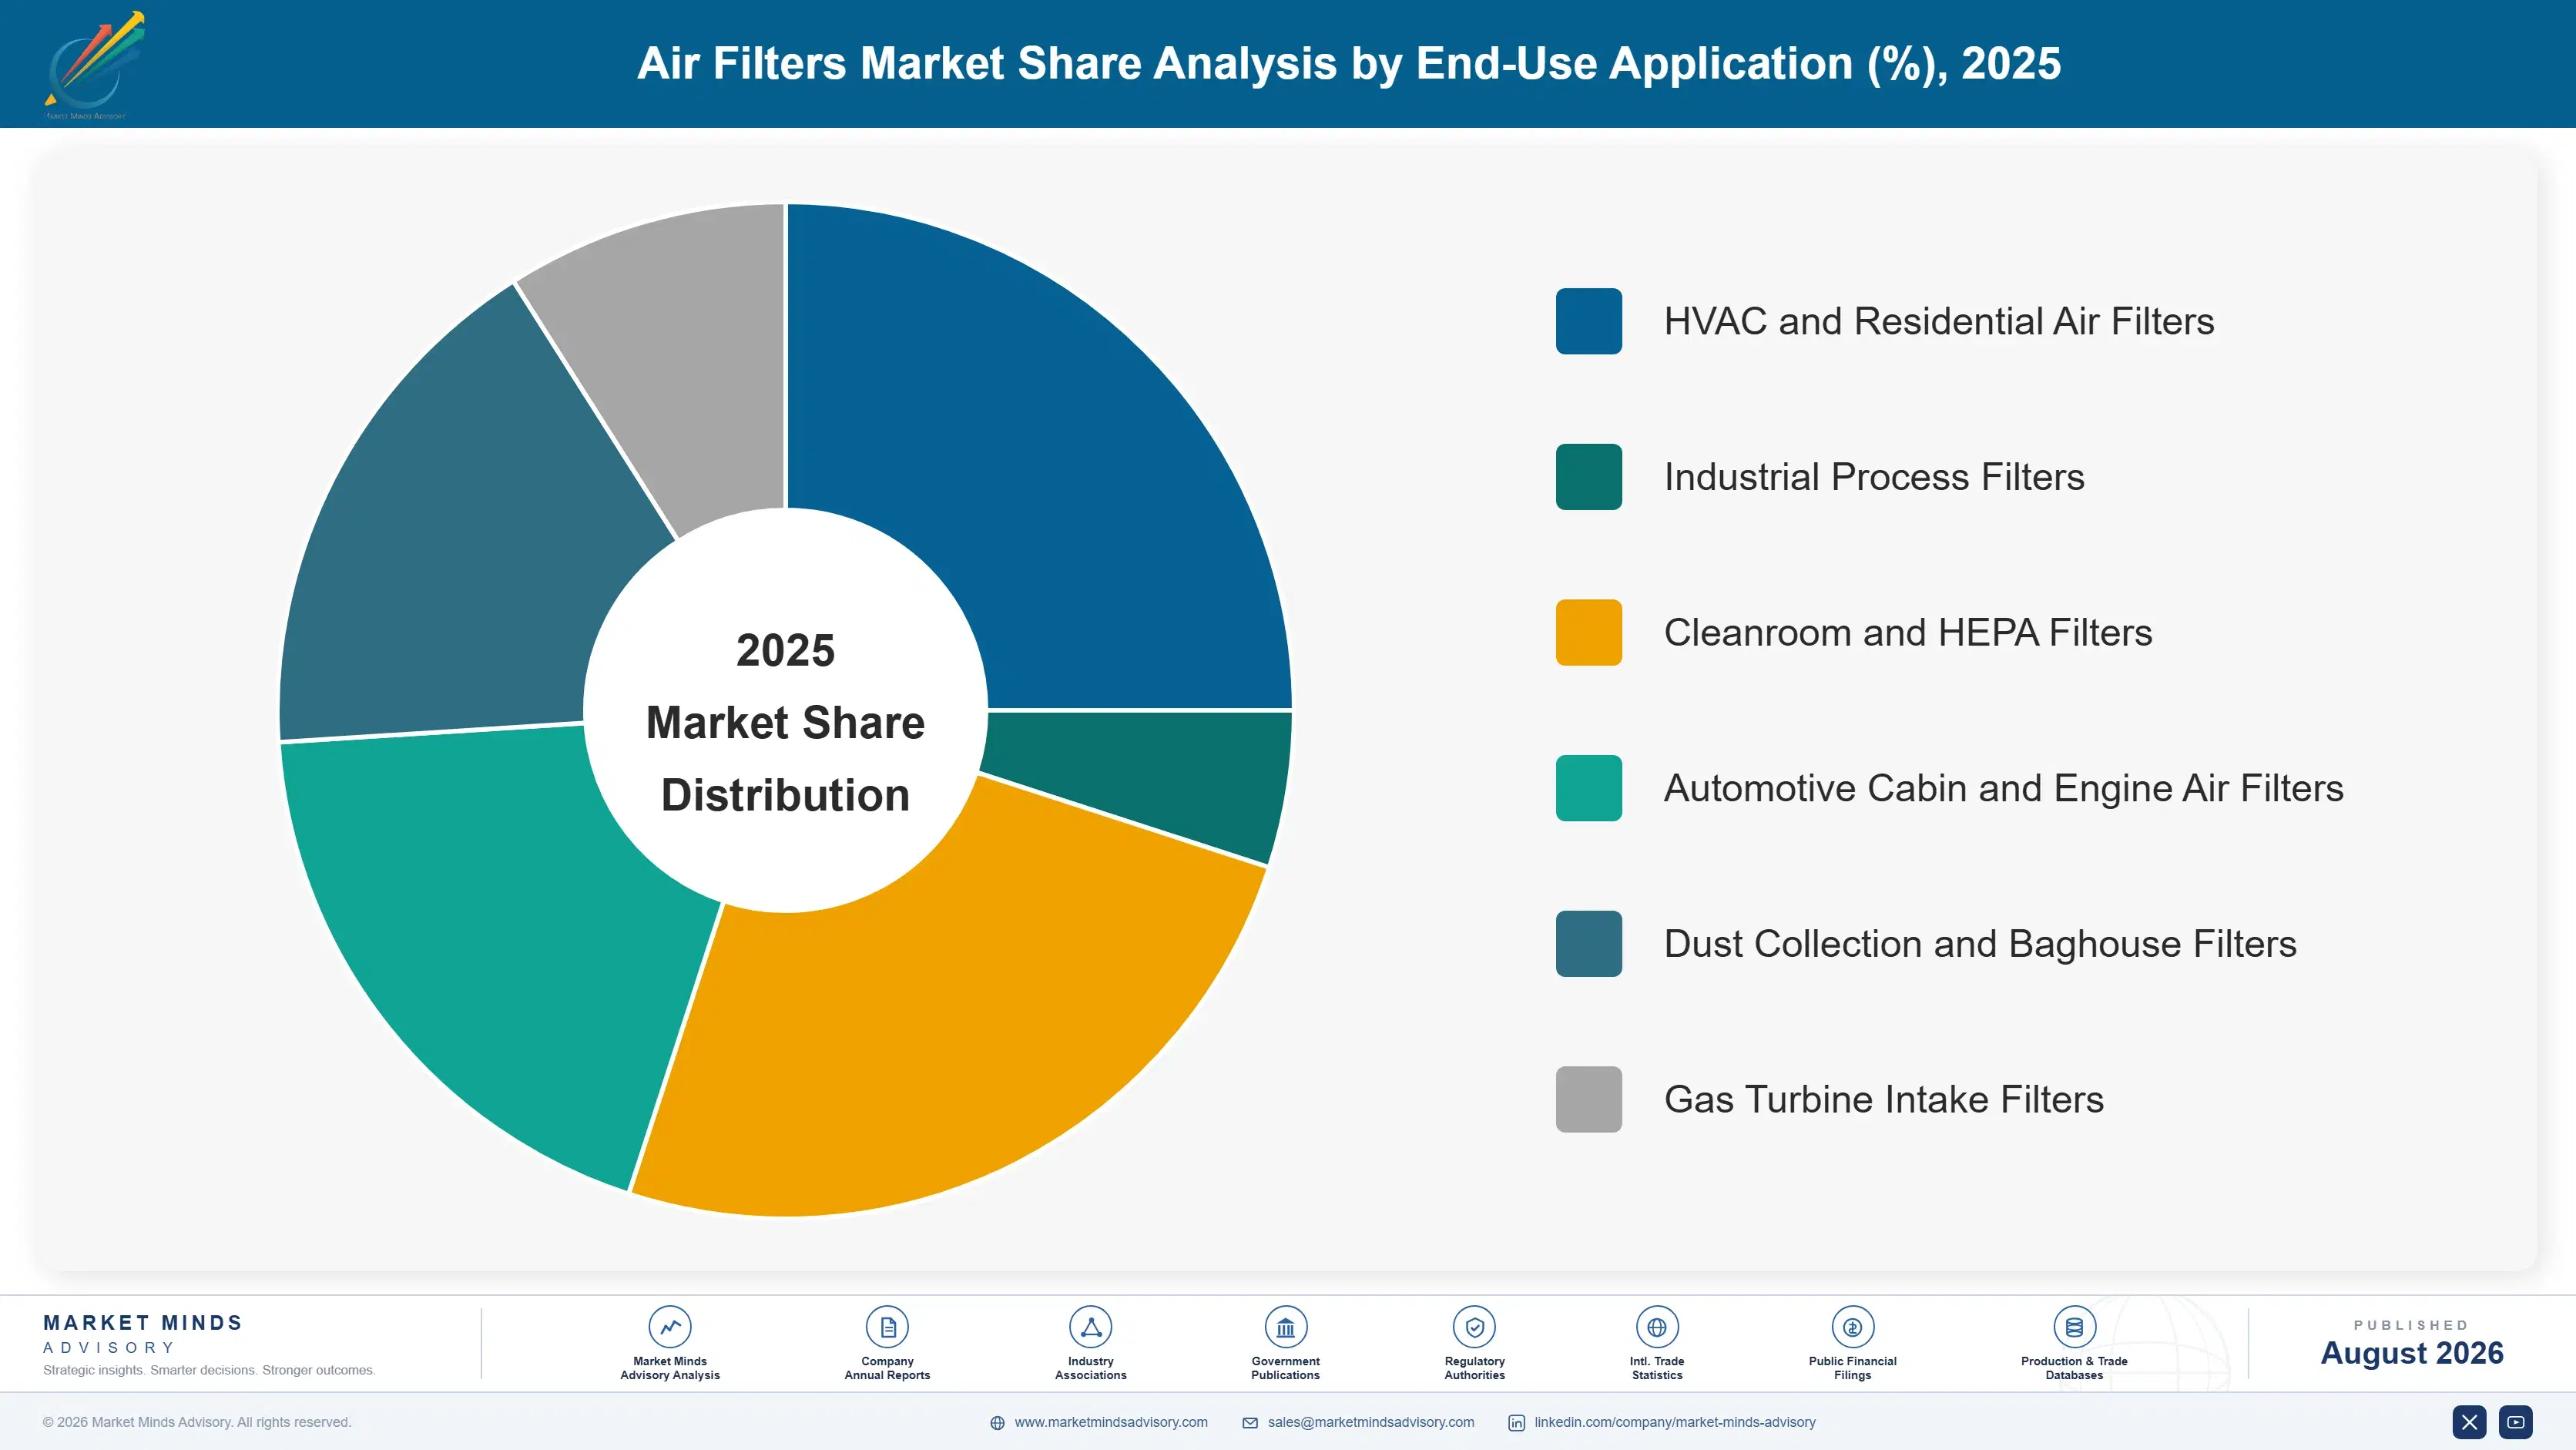The width and height of the screenshot is (2576, 1450).
Task: Open www.marketmindsadvisory.com link
Action: 1111,1422
